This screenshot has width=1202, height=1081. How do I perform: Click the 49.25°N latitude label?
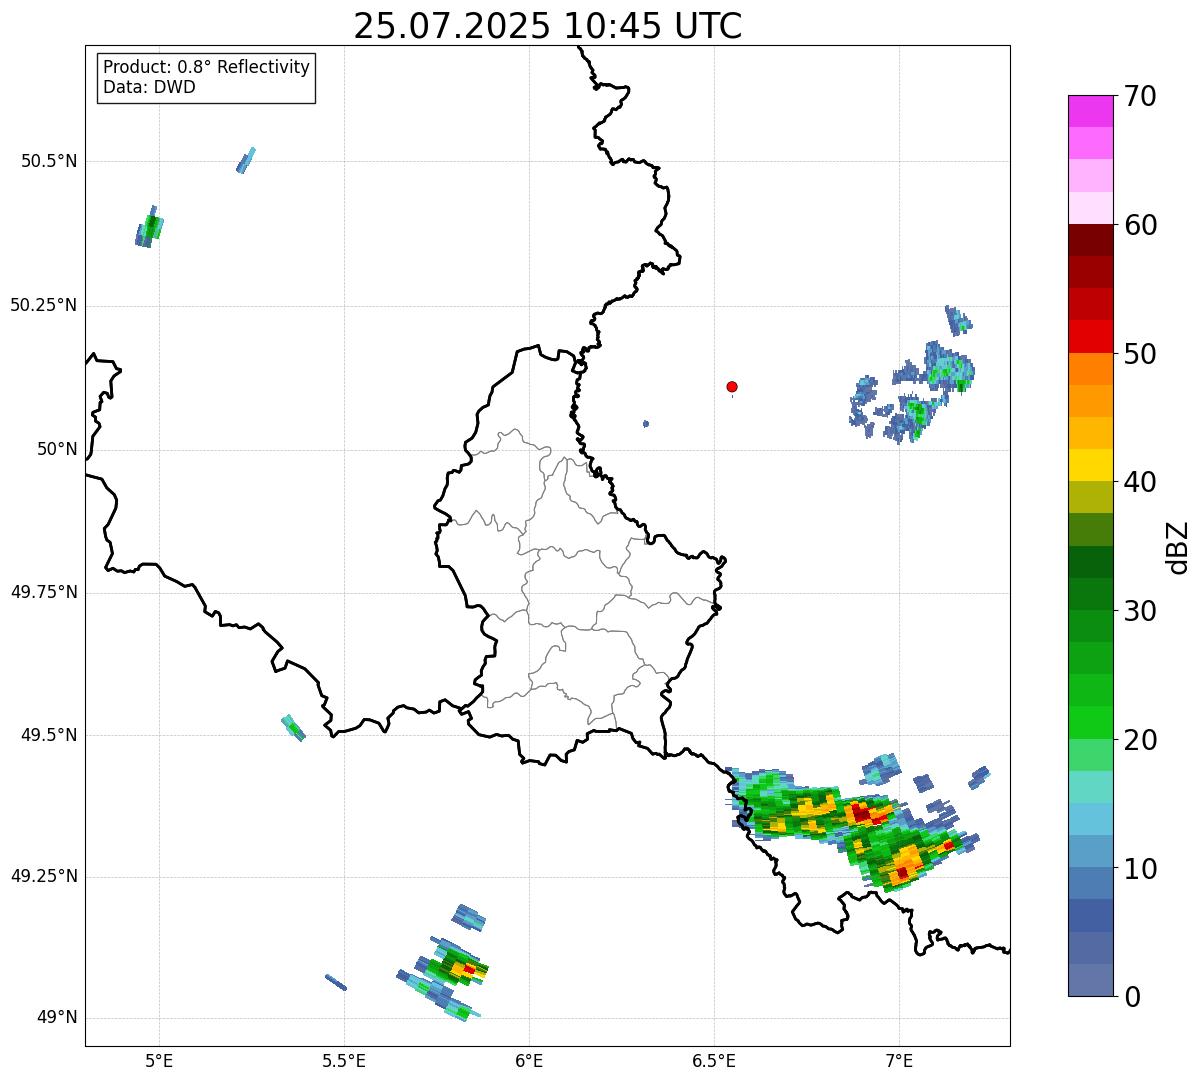pyautogui.click(x=43, y=876)
